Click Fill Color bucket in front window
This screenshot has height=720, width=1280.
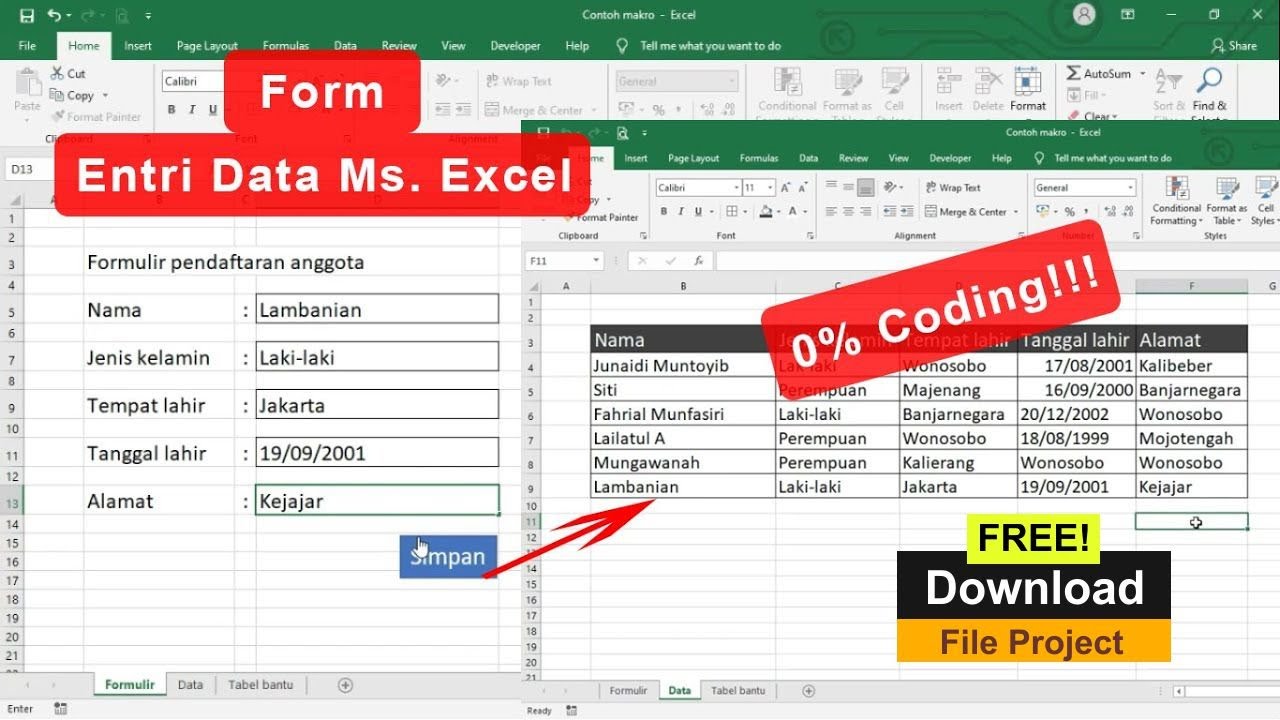[x=766, y=212]
